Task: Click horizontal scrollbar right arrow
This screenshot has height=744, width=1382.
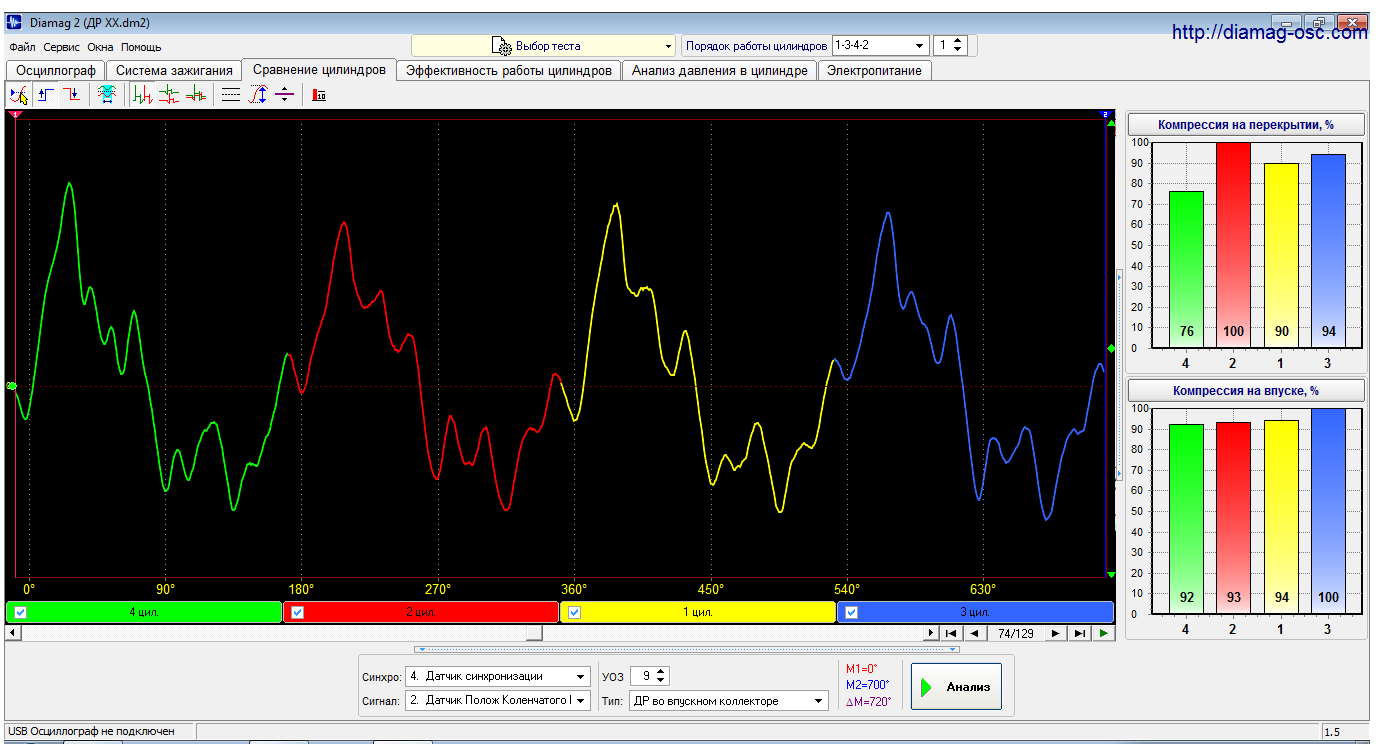Action: point(931,633)
